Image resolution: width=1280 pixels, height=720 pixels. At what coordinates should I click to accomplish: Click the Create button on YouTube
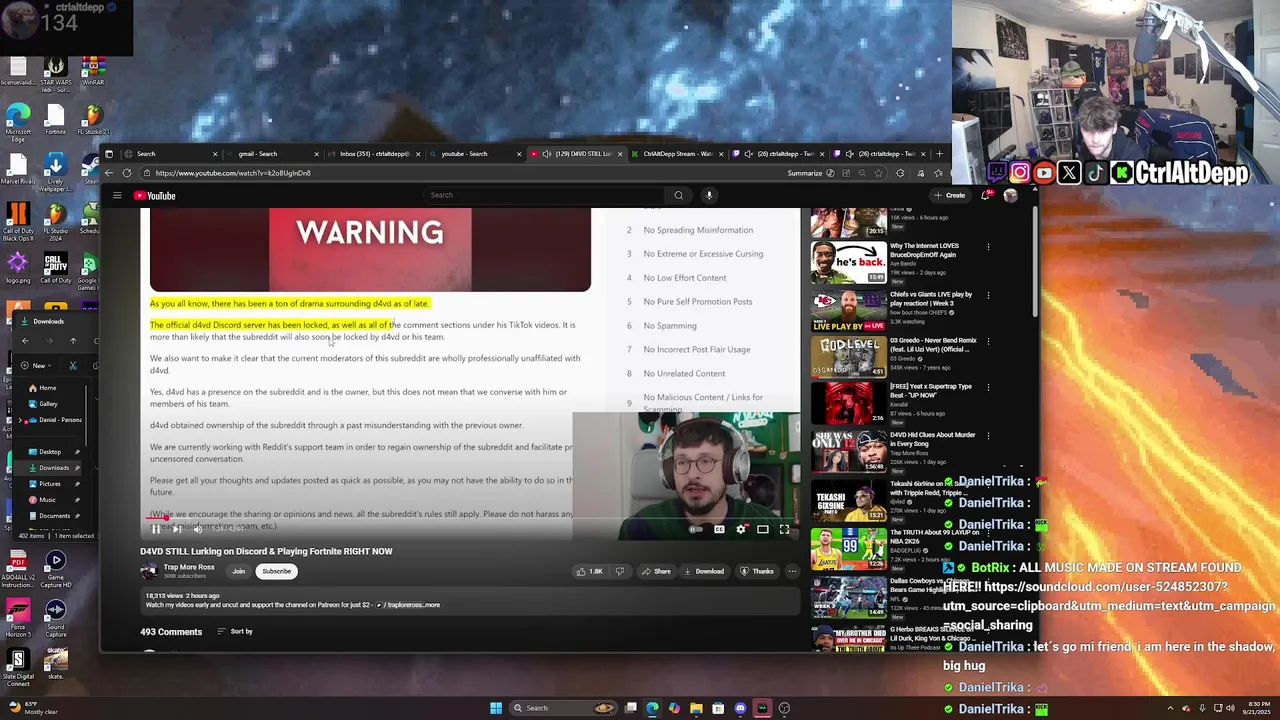(x=950, y=196)
